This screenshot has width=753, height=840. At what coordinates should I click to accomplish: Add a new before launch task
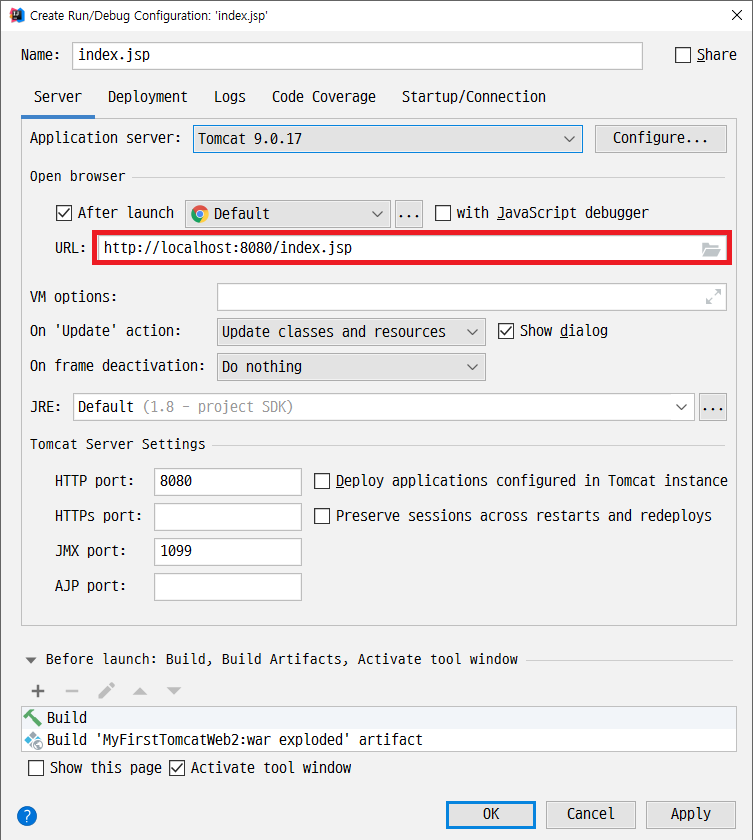38,691
